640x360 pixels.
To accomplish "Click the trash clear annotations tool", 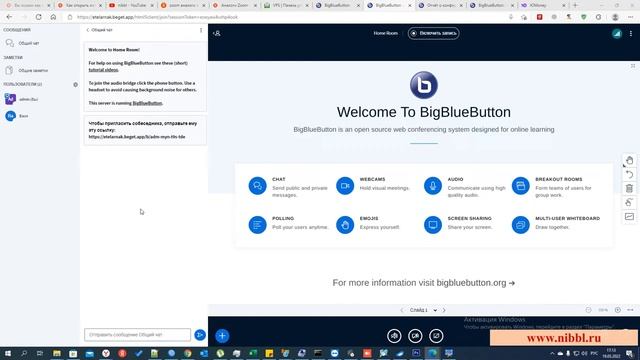I will 629,188.
